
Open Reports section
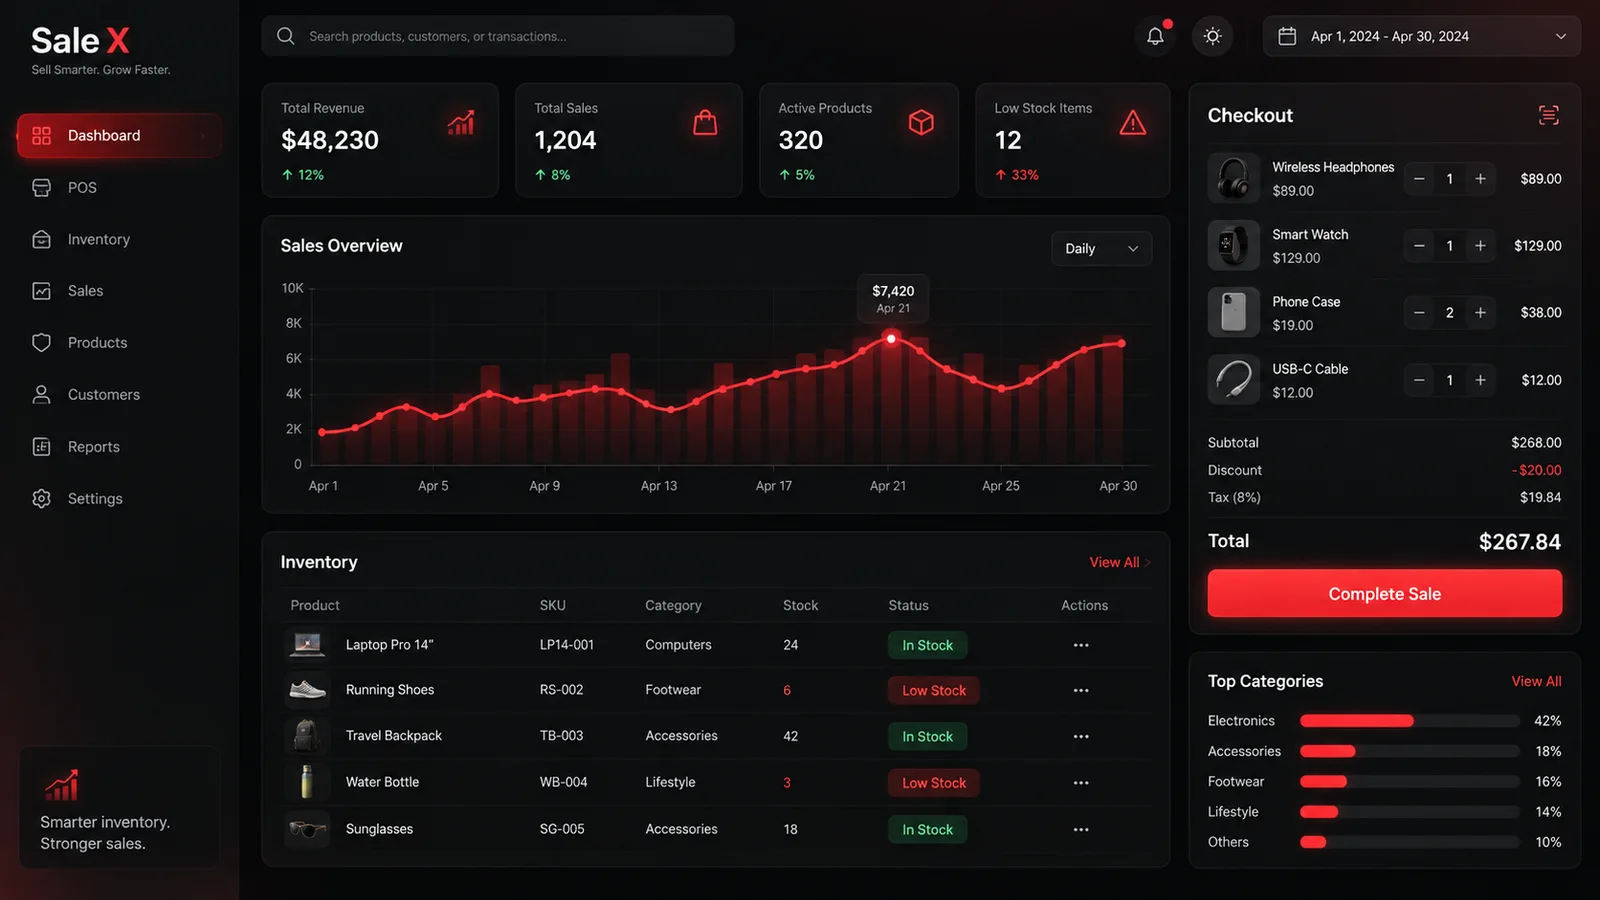pyautogui.click(x=118, y=447)
